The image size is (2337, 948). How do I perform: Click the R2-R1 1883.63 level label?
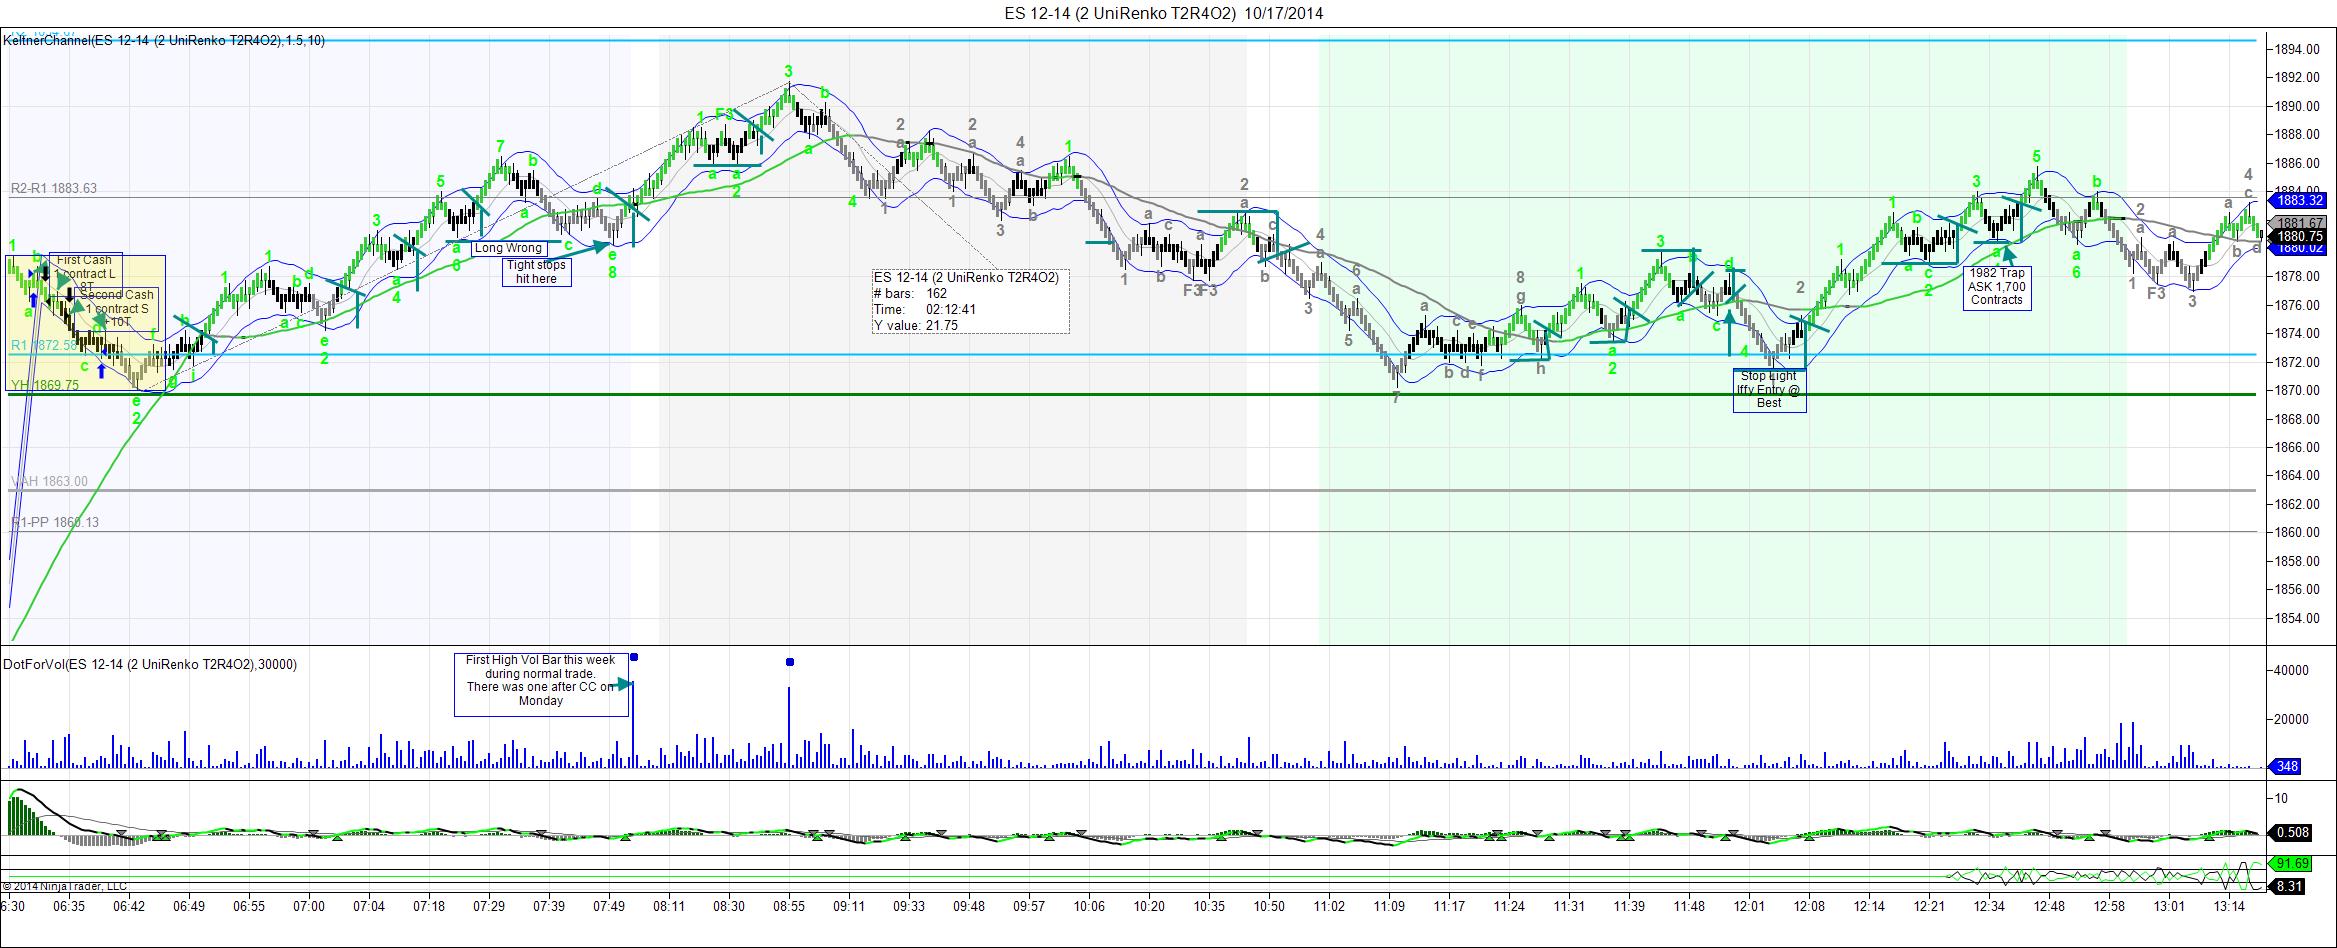[54, 188]
